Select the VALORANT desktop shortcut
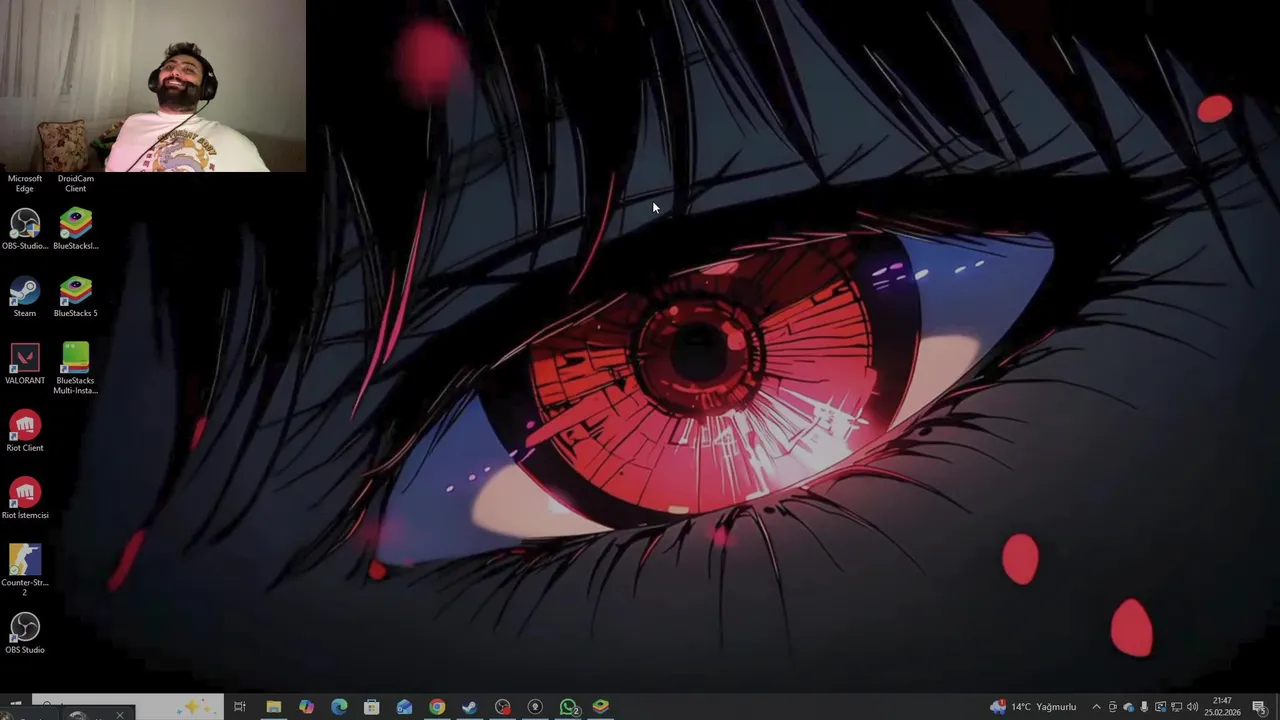The image size is (1280, 720). 25,364
